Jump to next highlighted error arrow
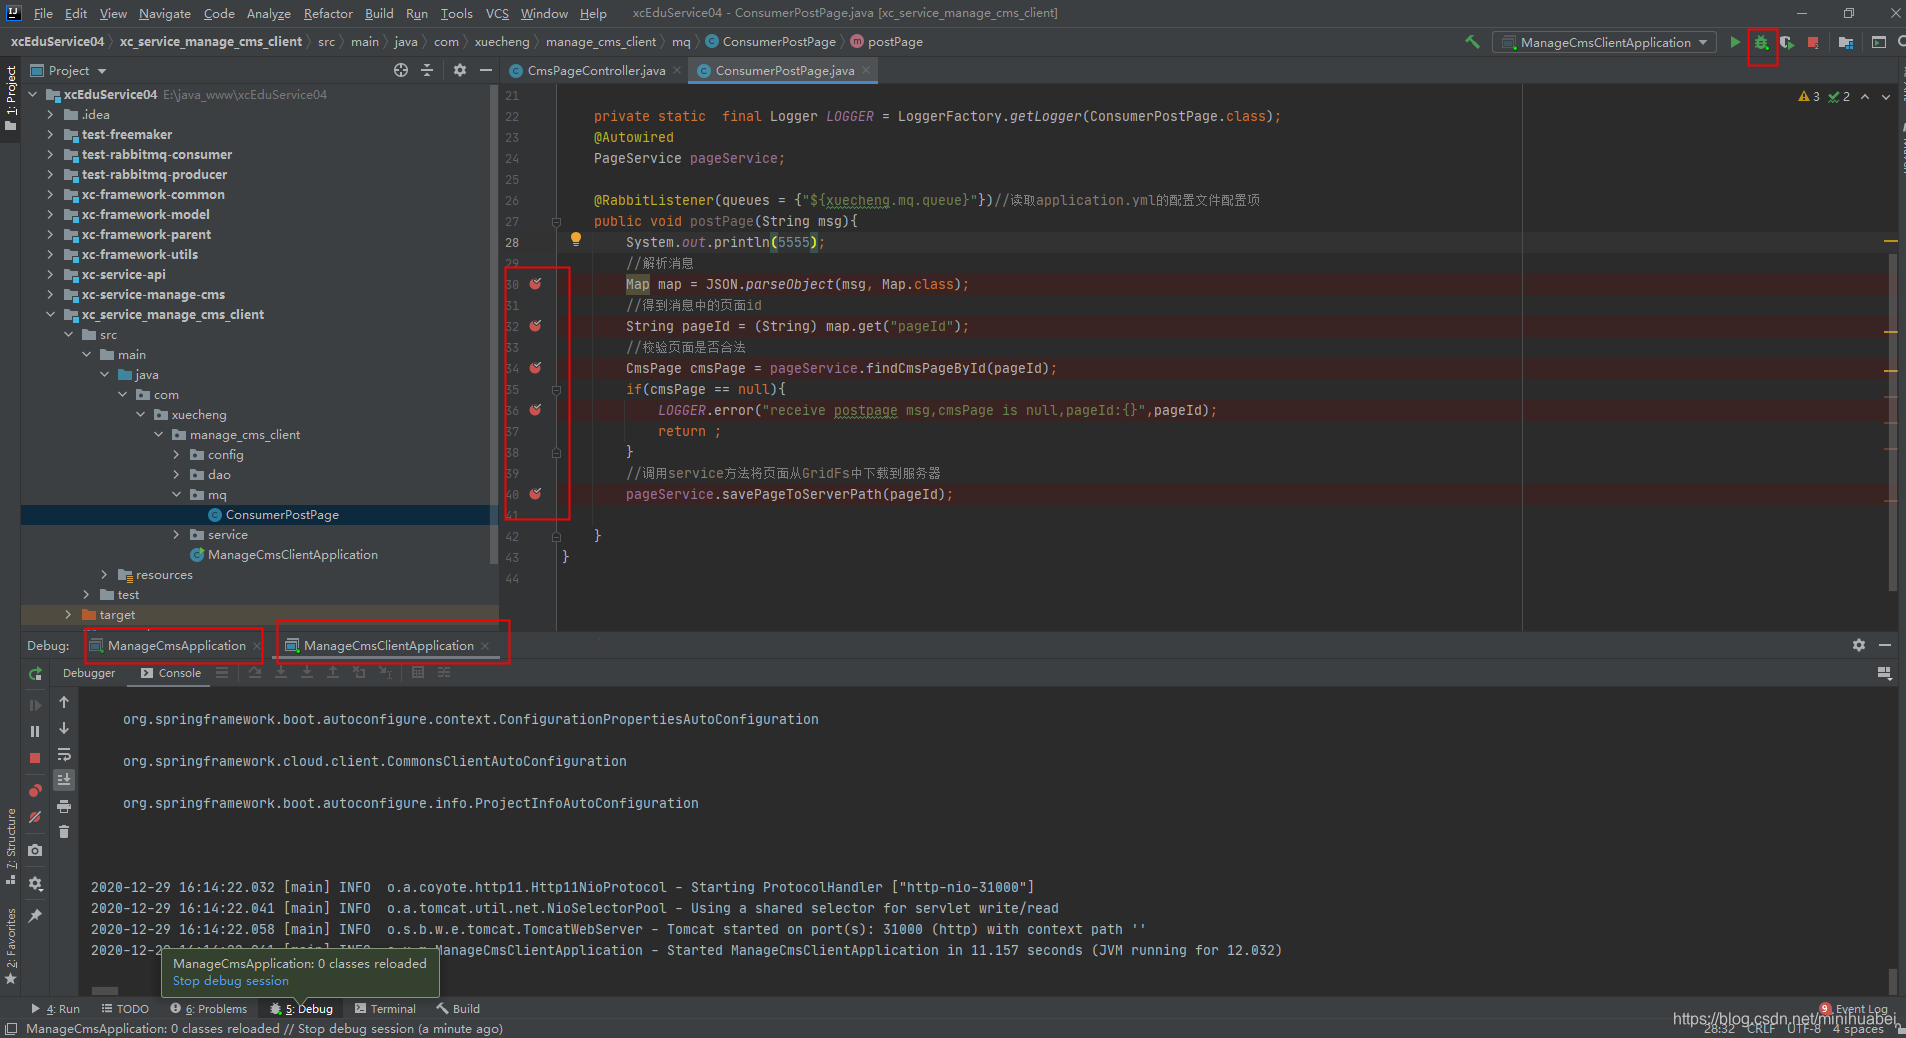This screenshot has height=1038, width=1906. point(1886,97)
